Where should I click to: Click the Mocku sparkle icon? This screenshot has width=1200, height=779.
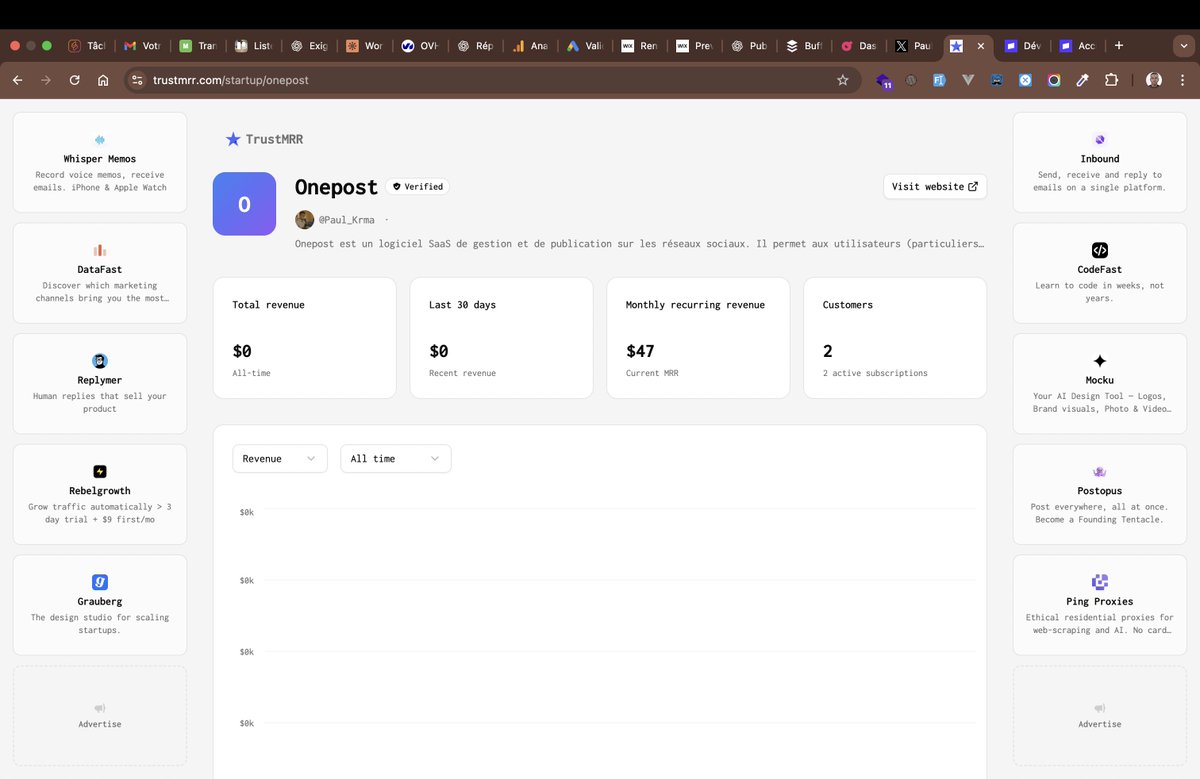coord(1100,361)
